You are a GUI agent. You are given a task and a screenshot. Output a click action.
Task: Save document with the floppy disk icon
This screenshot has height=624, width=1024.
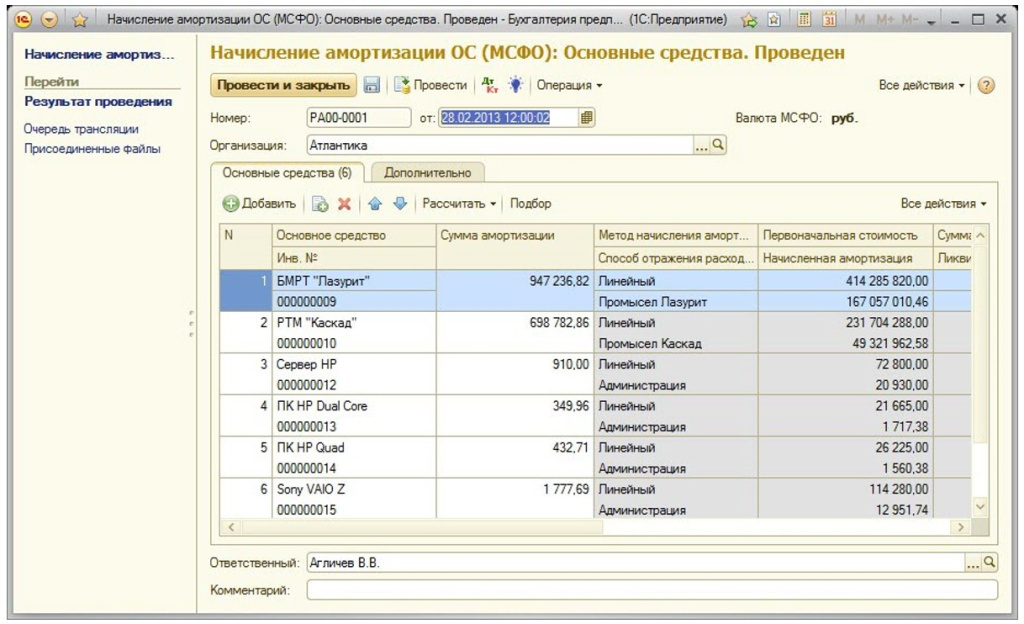[x=372, y=85]
